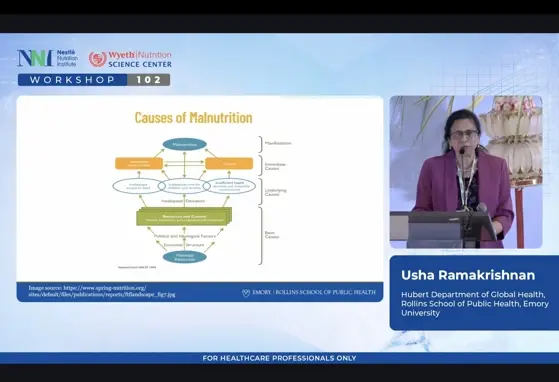Screen dimensions: 559x382
Task: Click the speaker video thumbnail
Action: pyautogui.click(x=466, y=172)
